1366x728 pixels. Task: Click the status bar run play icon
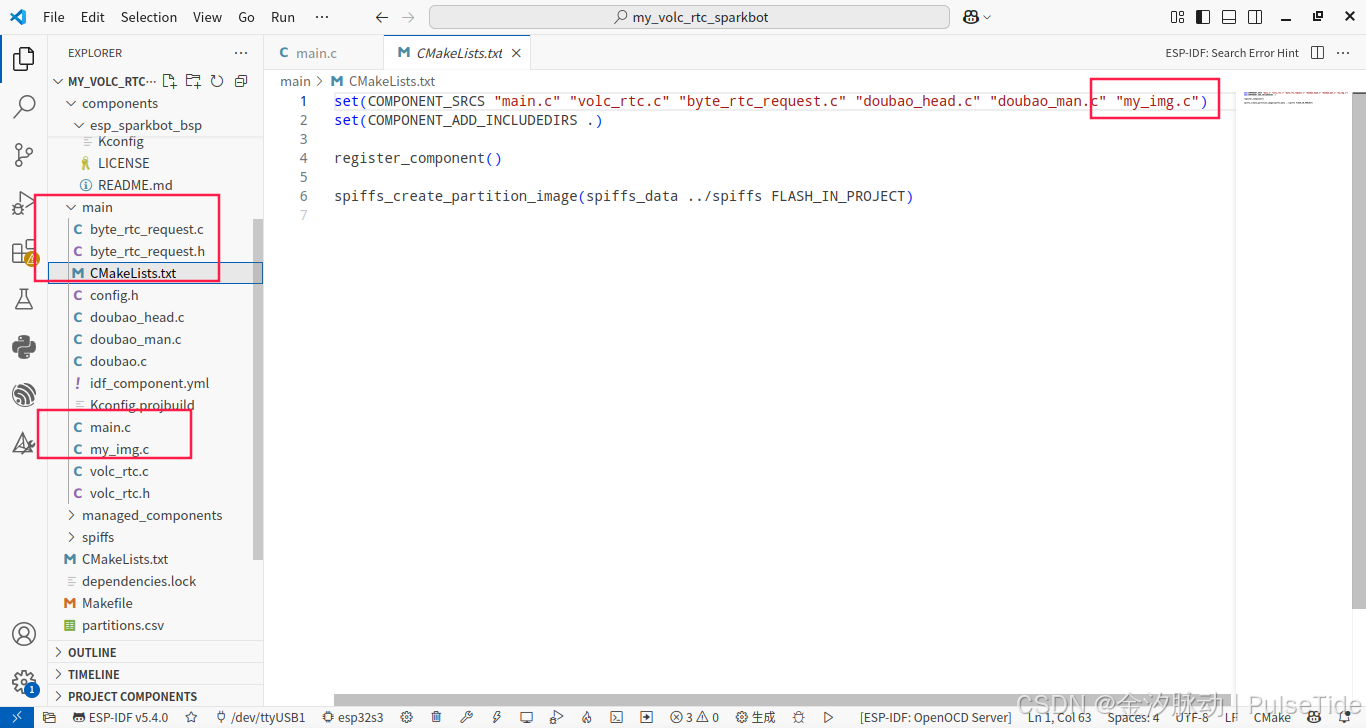pos(828,717)
